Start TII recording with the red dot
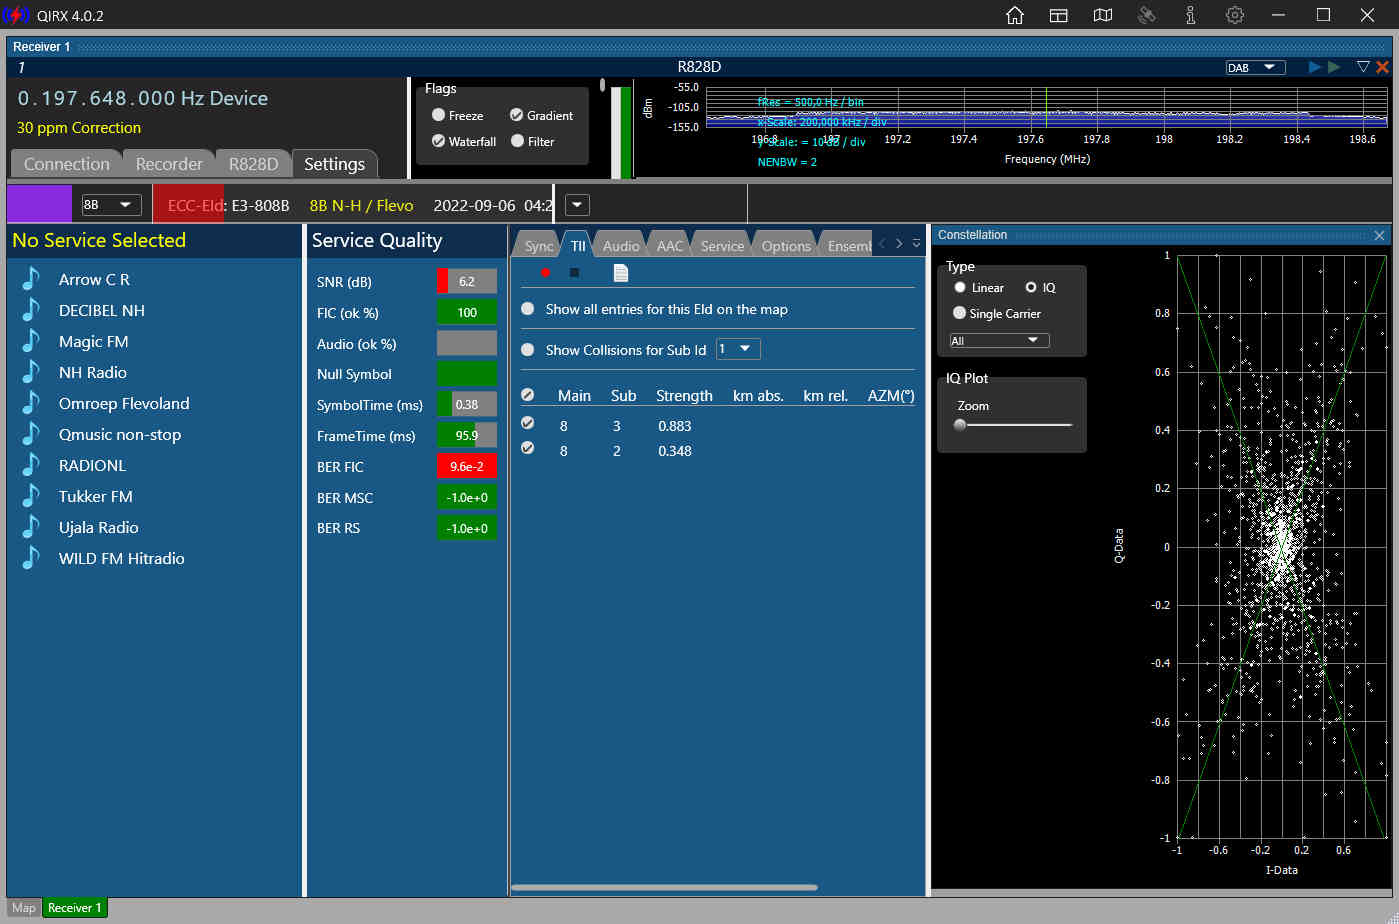The width and height of the screenshot is (1399, 924). coord(545,272)
